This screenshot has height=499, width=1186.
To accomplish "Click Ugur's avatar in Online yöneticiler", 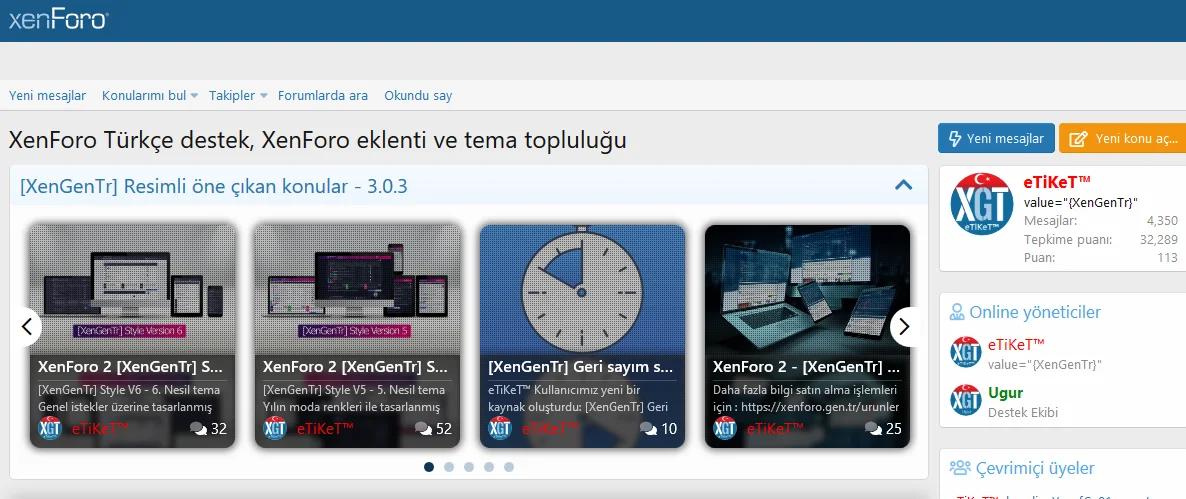I will click(x=966, y=400).
